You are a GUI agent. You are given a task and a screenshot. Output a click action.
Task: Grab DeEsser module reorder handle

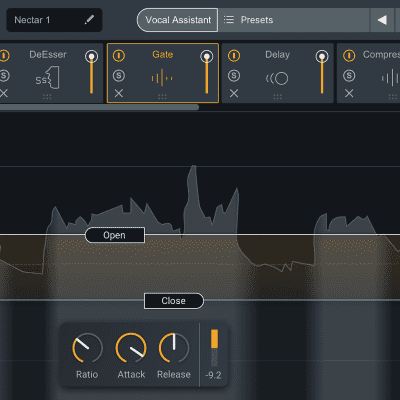click(47, 97)
